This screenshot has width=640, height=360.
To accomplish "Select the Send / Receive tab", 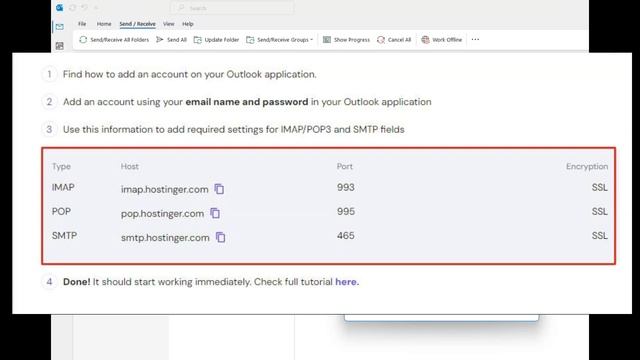I will point(137,24).
